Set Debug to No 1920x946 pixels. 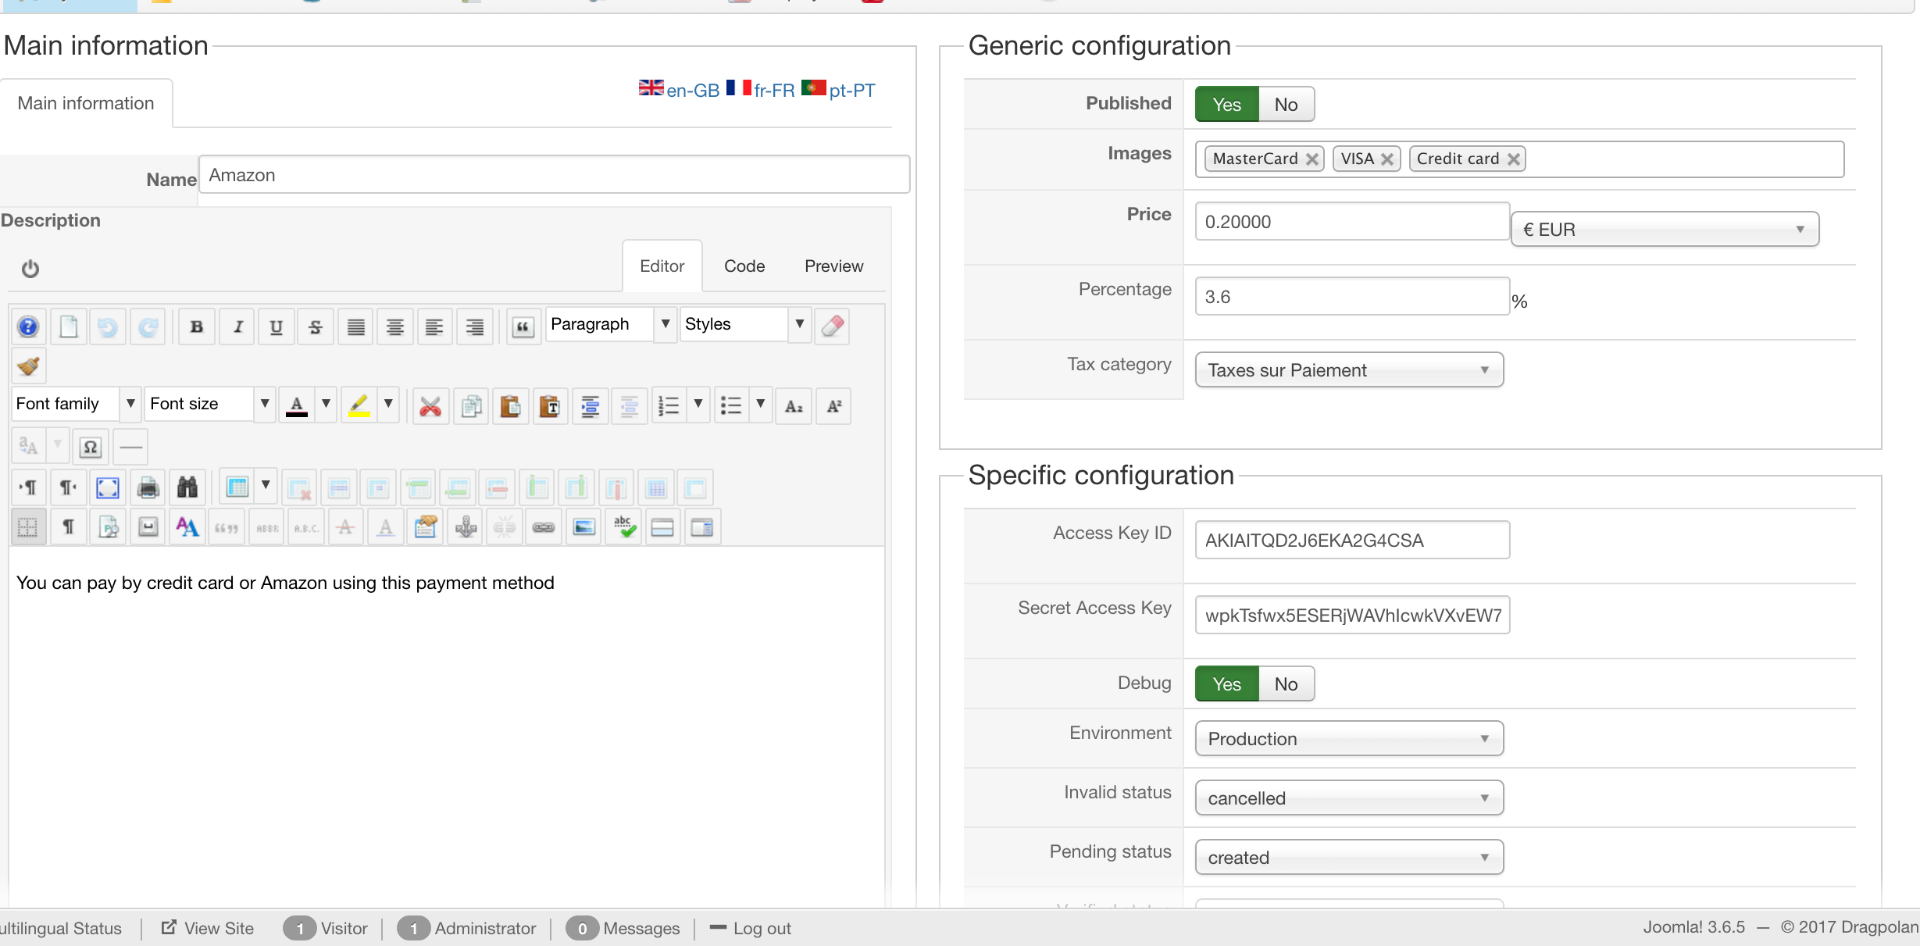point(1285,684)
